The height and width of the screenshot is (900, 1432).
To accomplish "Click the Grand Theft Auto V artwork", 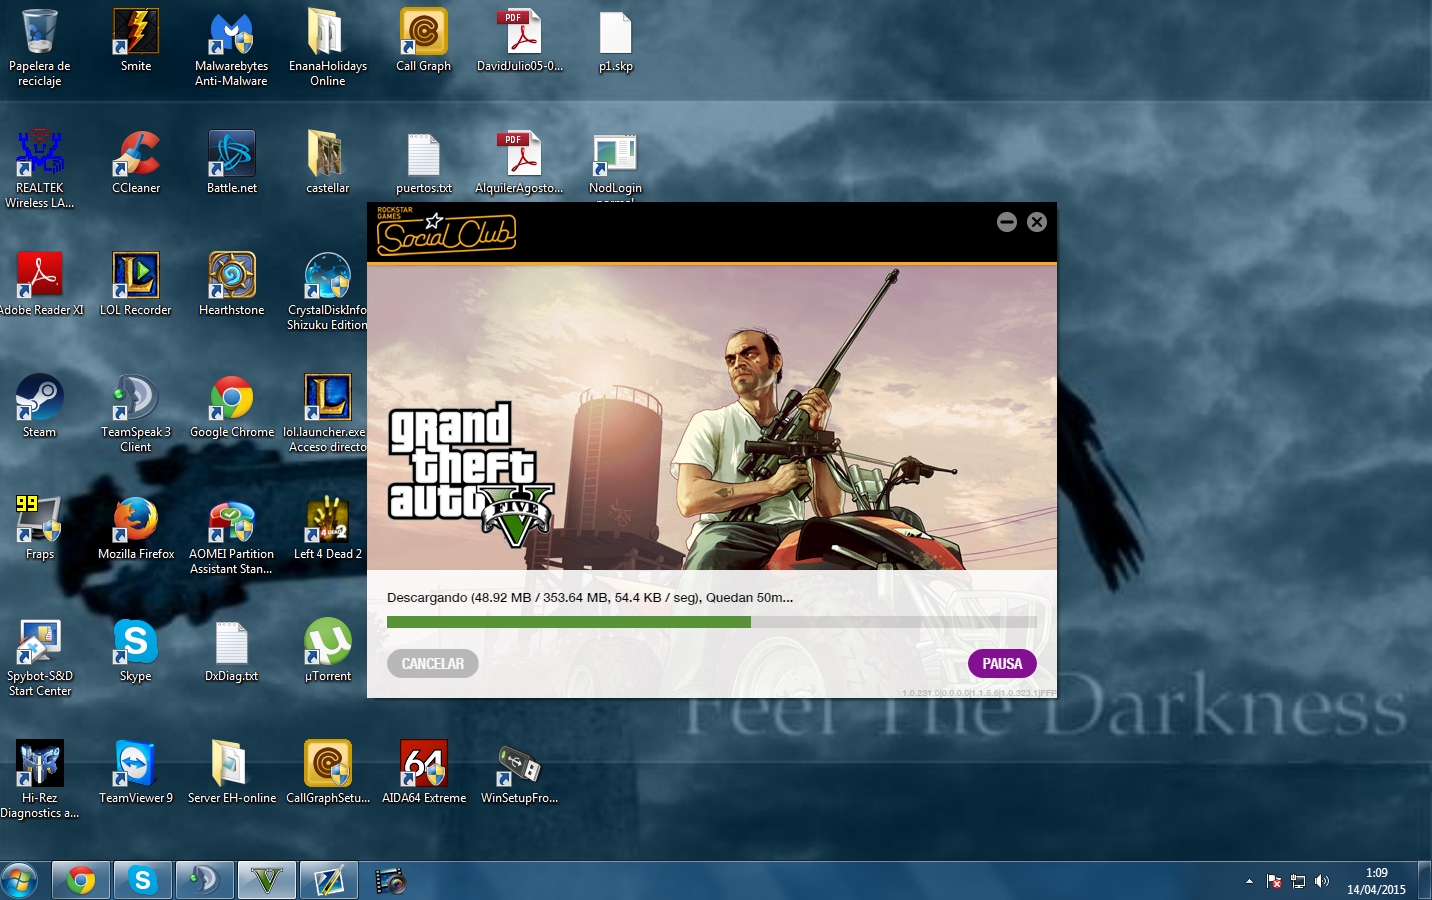I will point(711,418).
